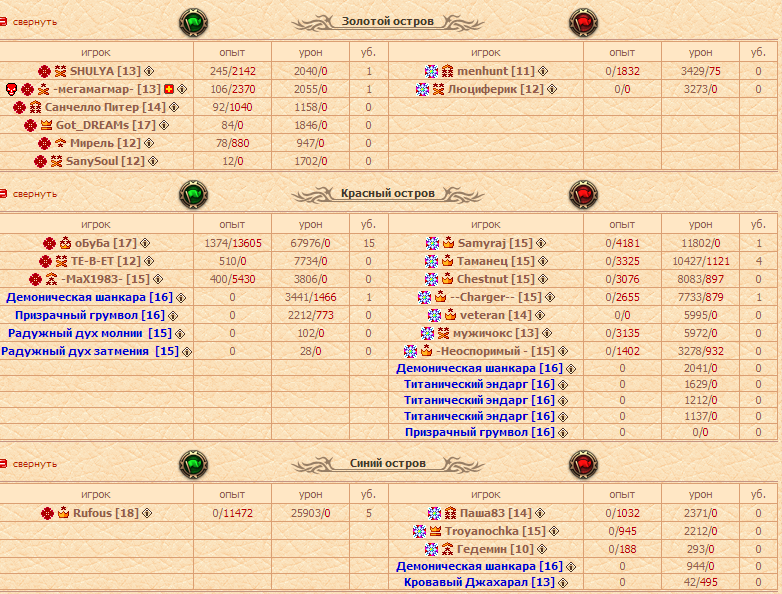The height and width of the screenshot is (594, 782).
Task: Open info icon next to Таманец [15]
Action: [543, 261]
